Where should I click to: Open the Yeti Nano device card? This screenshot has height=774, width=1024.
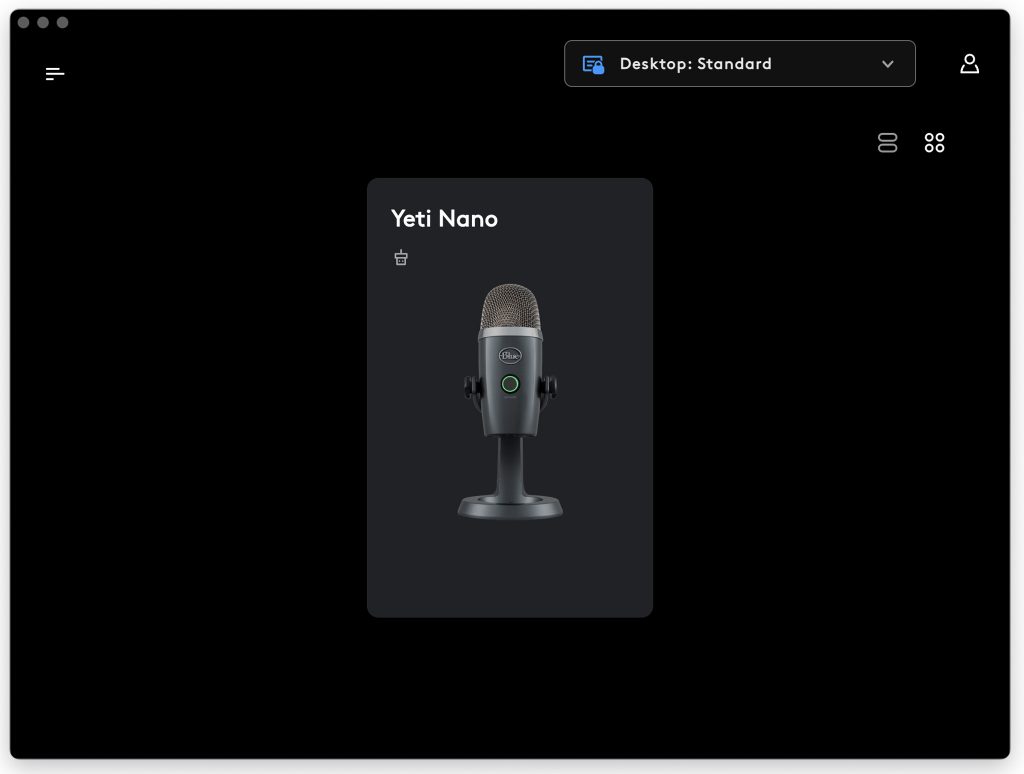point(509,397)
